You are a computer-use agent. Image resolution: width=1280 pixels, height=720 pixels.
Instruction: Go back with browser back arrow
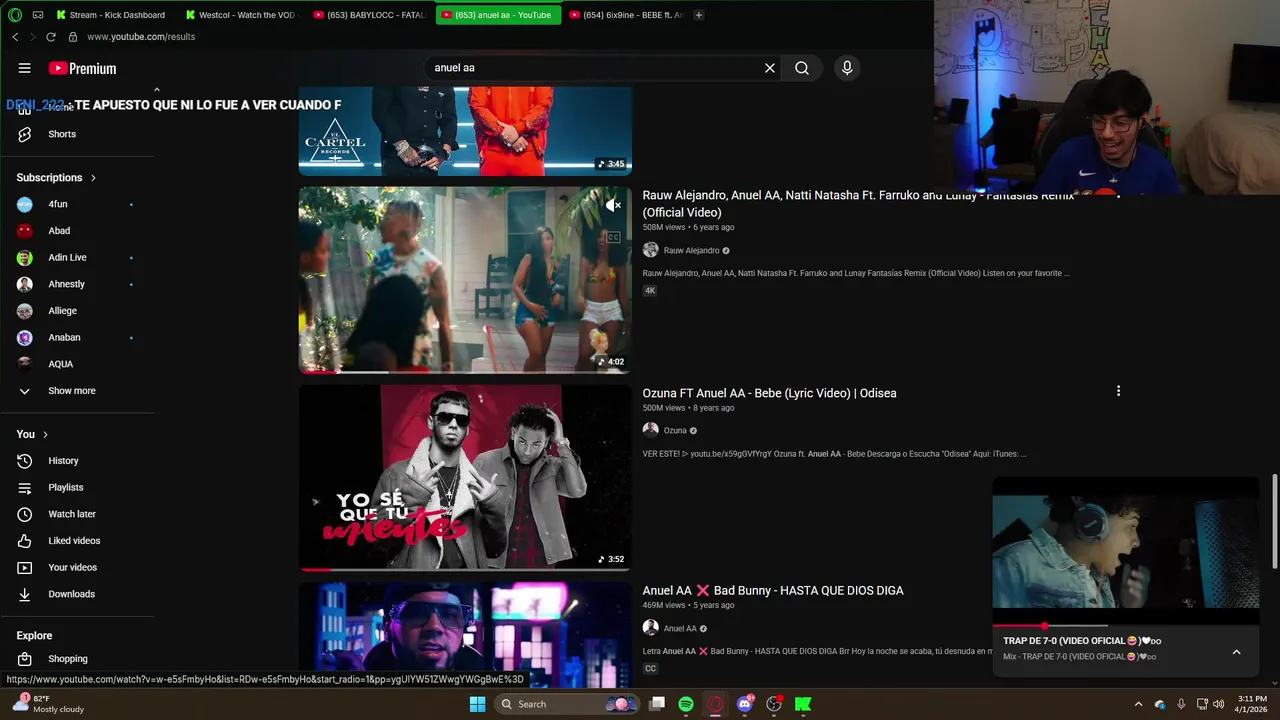point(15,37)
